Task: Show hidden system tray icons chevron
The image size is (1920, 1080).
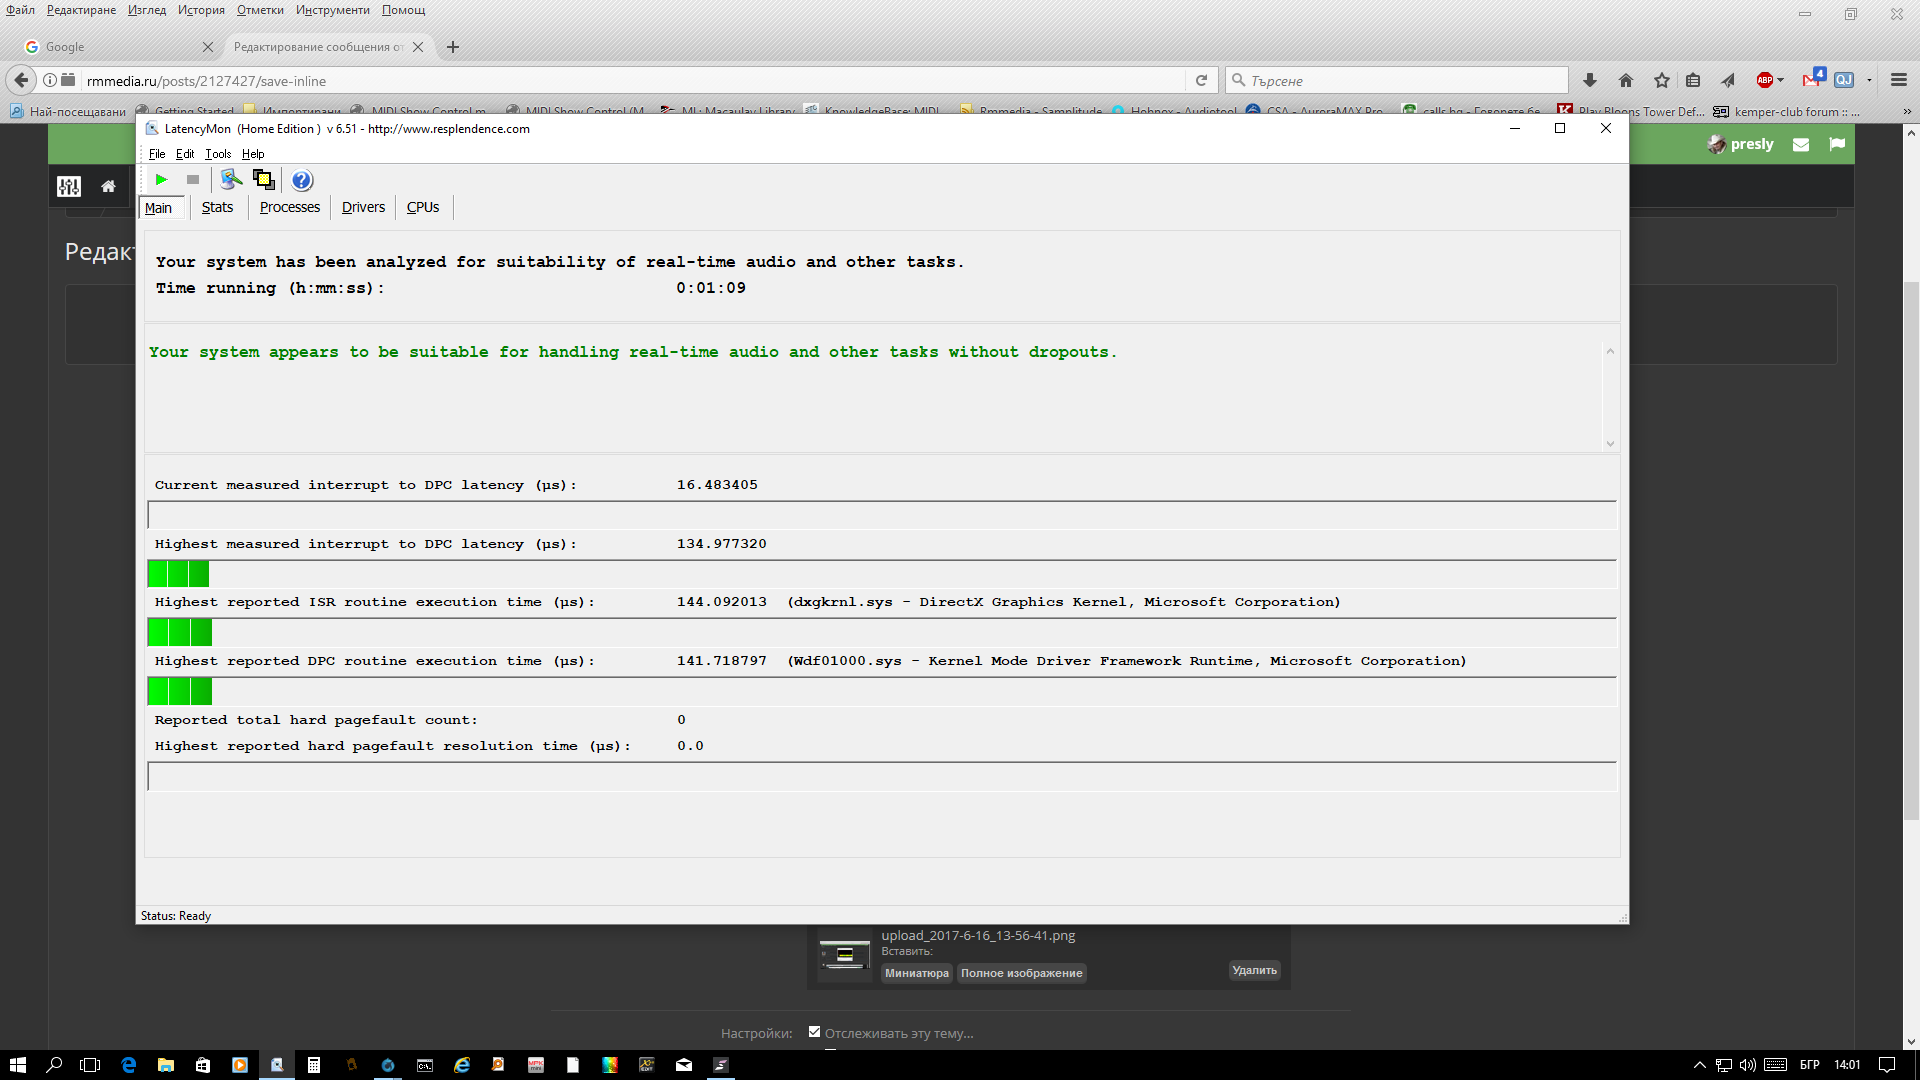Action: click(x=1699, y=1065)
